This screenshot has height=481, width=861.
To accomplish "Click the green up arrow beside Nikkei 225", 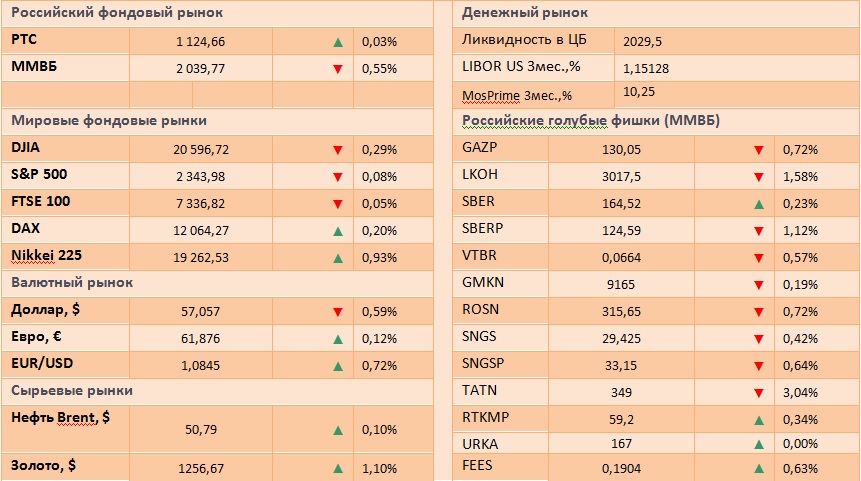I will [x=337, y=258].
